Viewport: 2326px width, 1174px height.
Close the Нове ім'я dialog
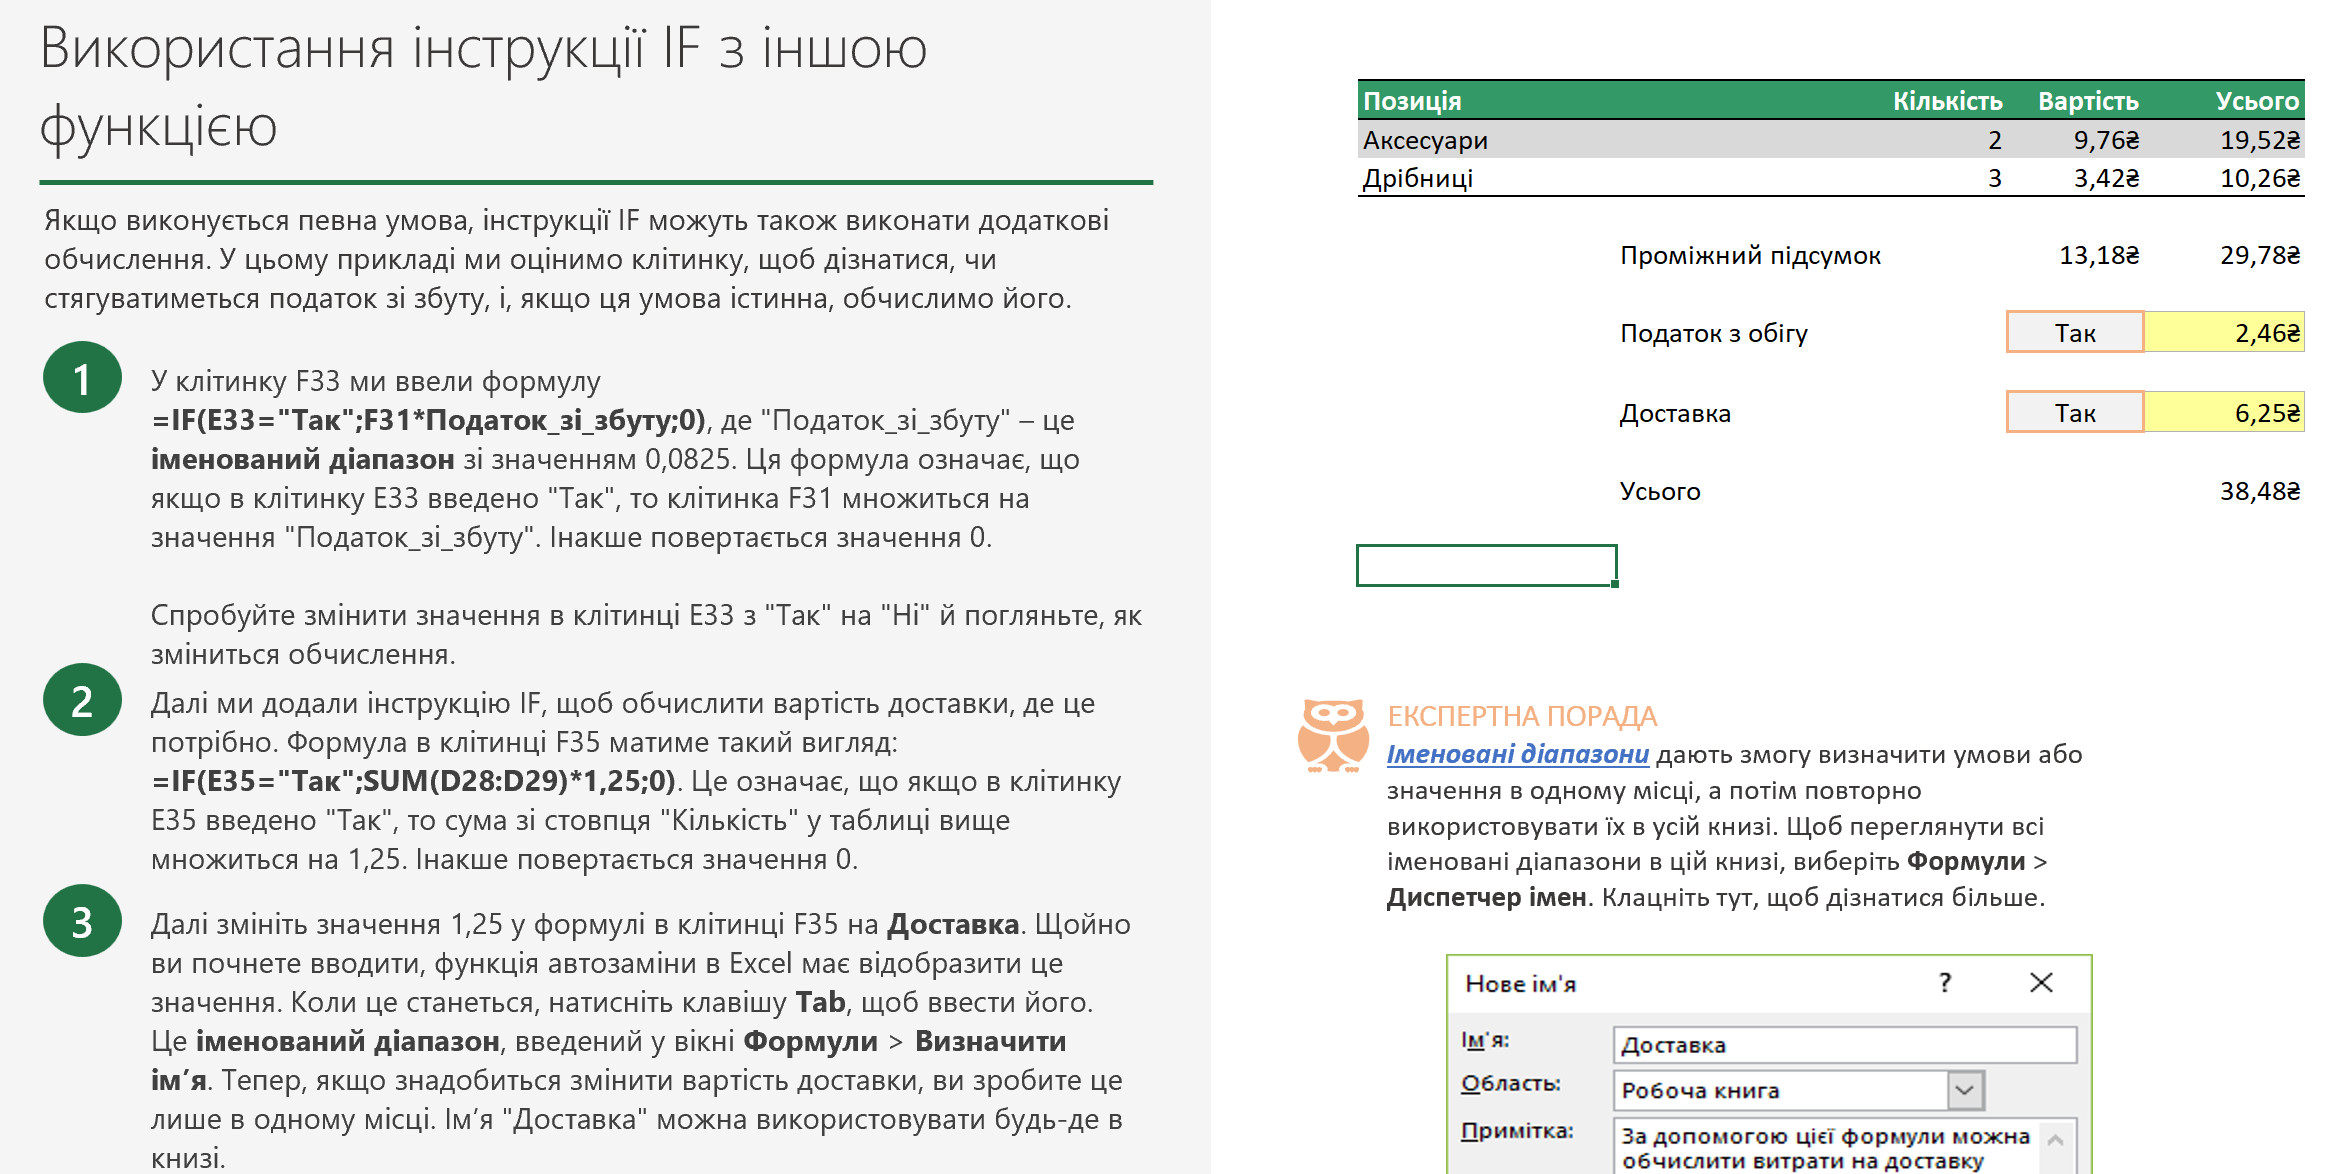2041,983
